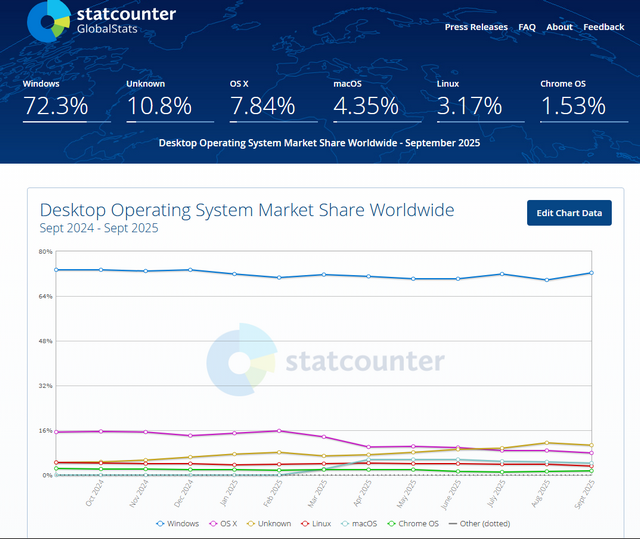Viewport: 640px width, 539px height.
Task: Click Unknown line data point at Aug 2025
Action: pos(547,443)
